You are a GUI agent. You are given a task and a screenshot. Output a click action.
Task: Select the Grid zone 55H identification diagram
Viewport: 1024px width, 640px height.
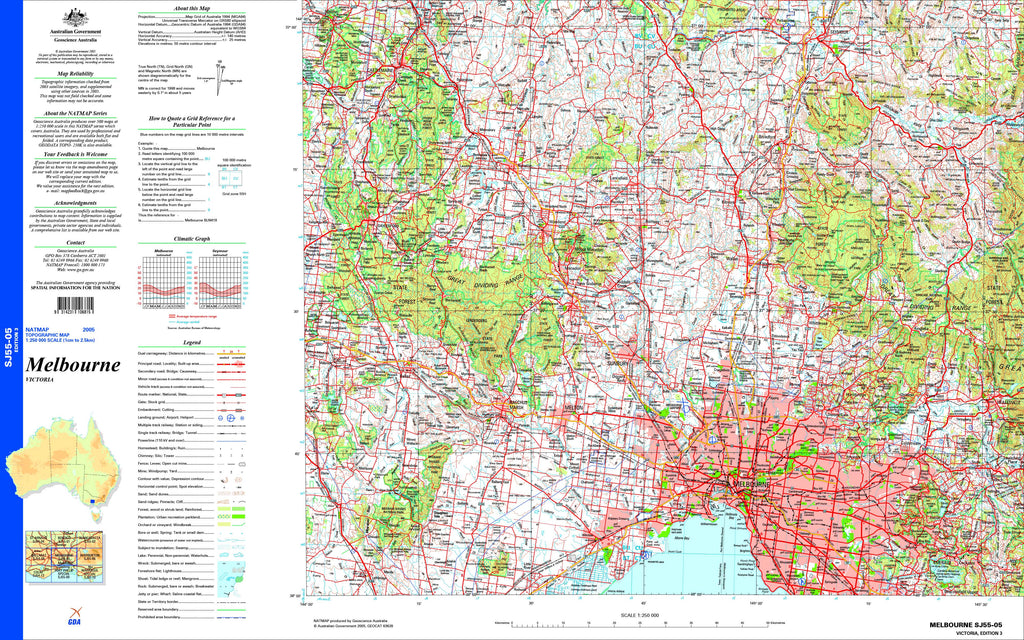[231, 180]
